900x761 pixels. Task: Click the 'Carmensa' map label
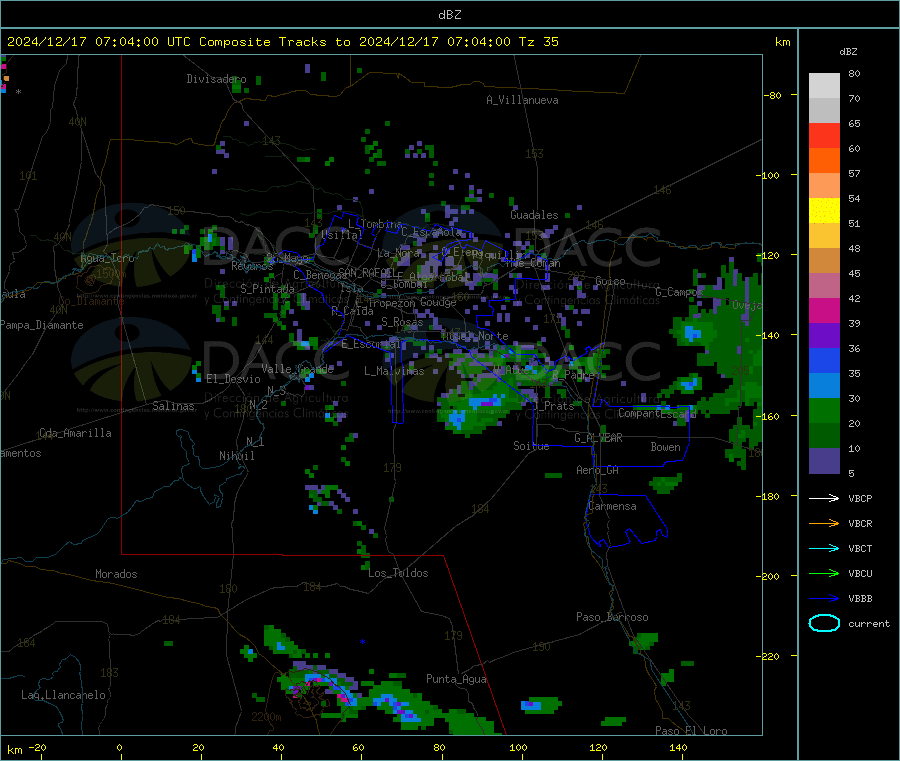tap(612, 506)
